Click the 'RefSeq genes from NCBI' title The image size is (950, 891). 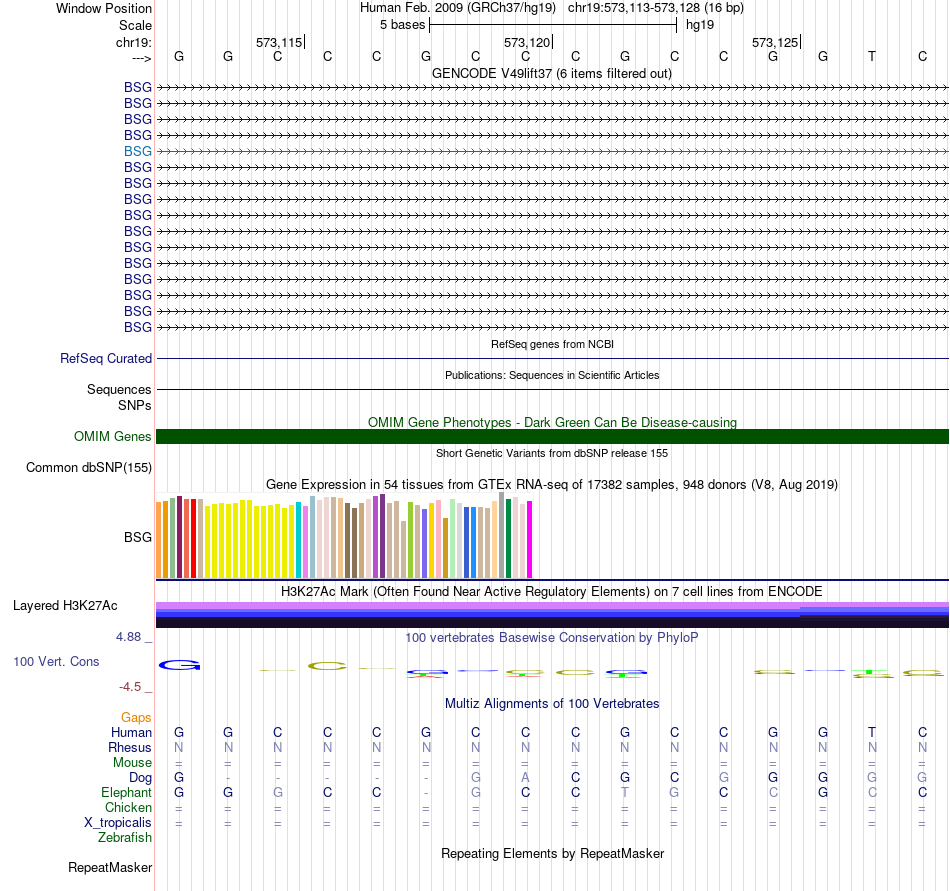(x=552, y=344)
